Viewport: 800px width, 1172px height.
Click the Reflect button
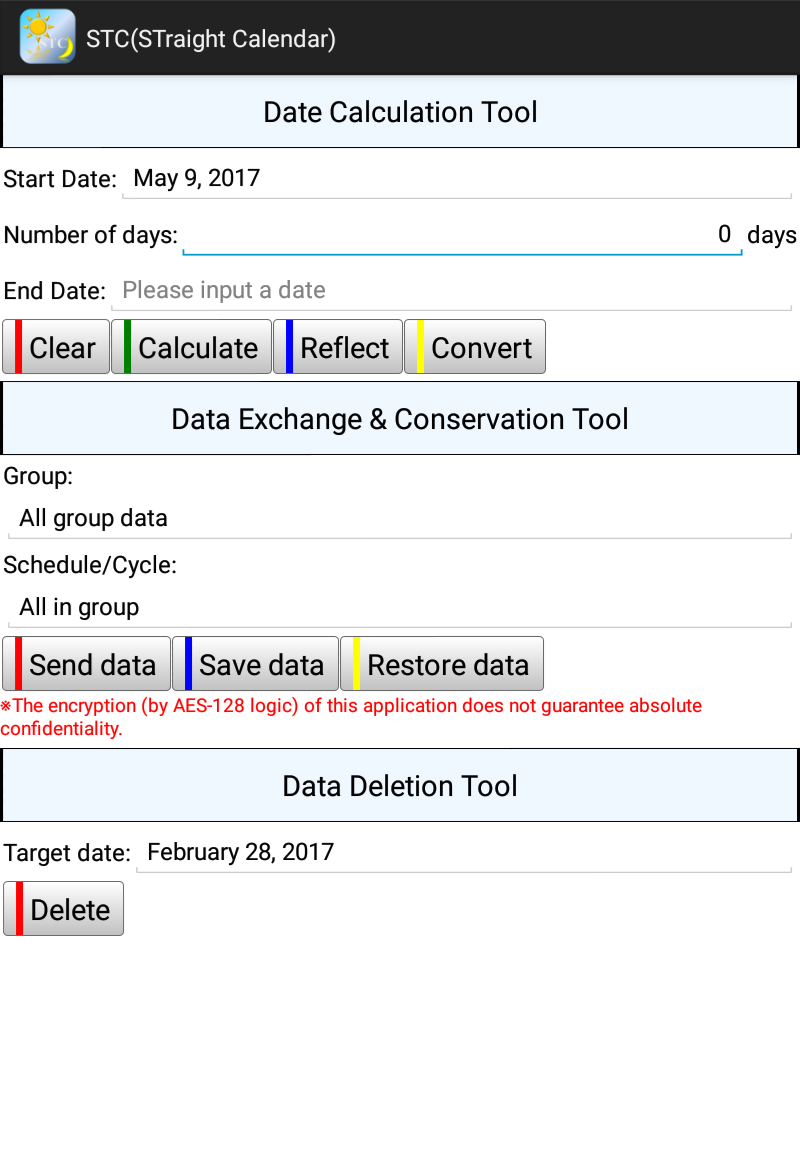coord(338,347)
